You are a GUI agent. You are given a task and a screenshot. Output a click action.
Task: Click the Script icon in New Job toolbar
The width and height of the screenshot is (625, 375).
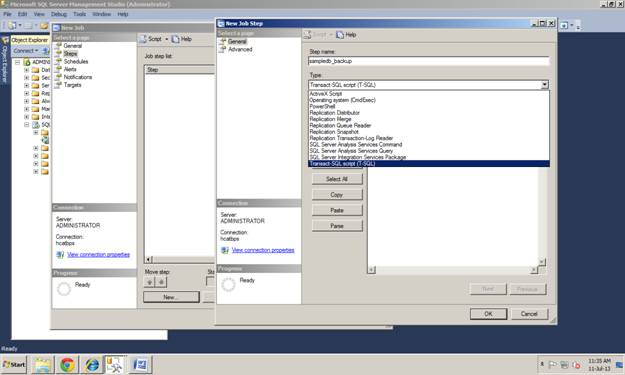point(143,39)
